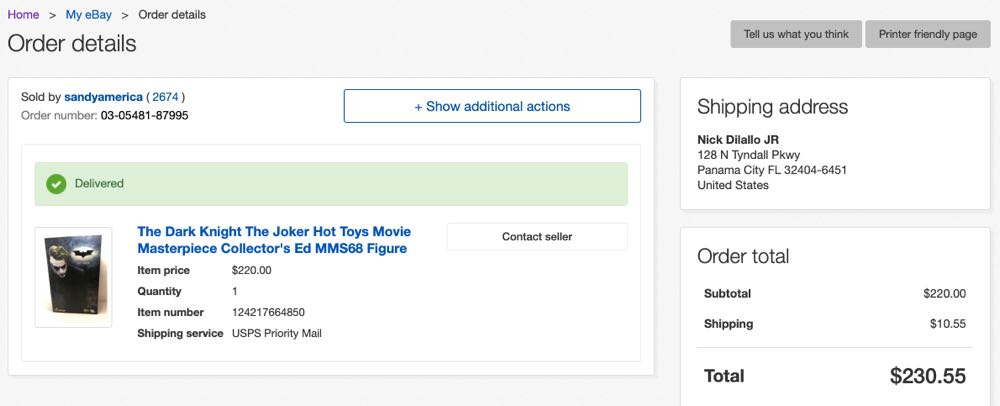Viewport: 1000px width, 406px height.
Task: Click the $230.55 total amount
Action: point(927,376)
